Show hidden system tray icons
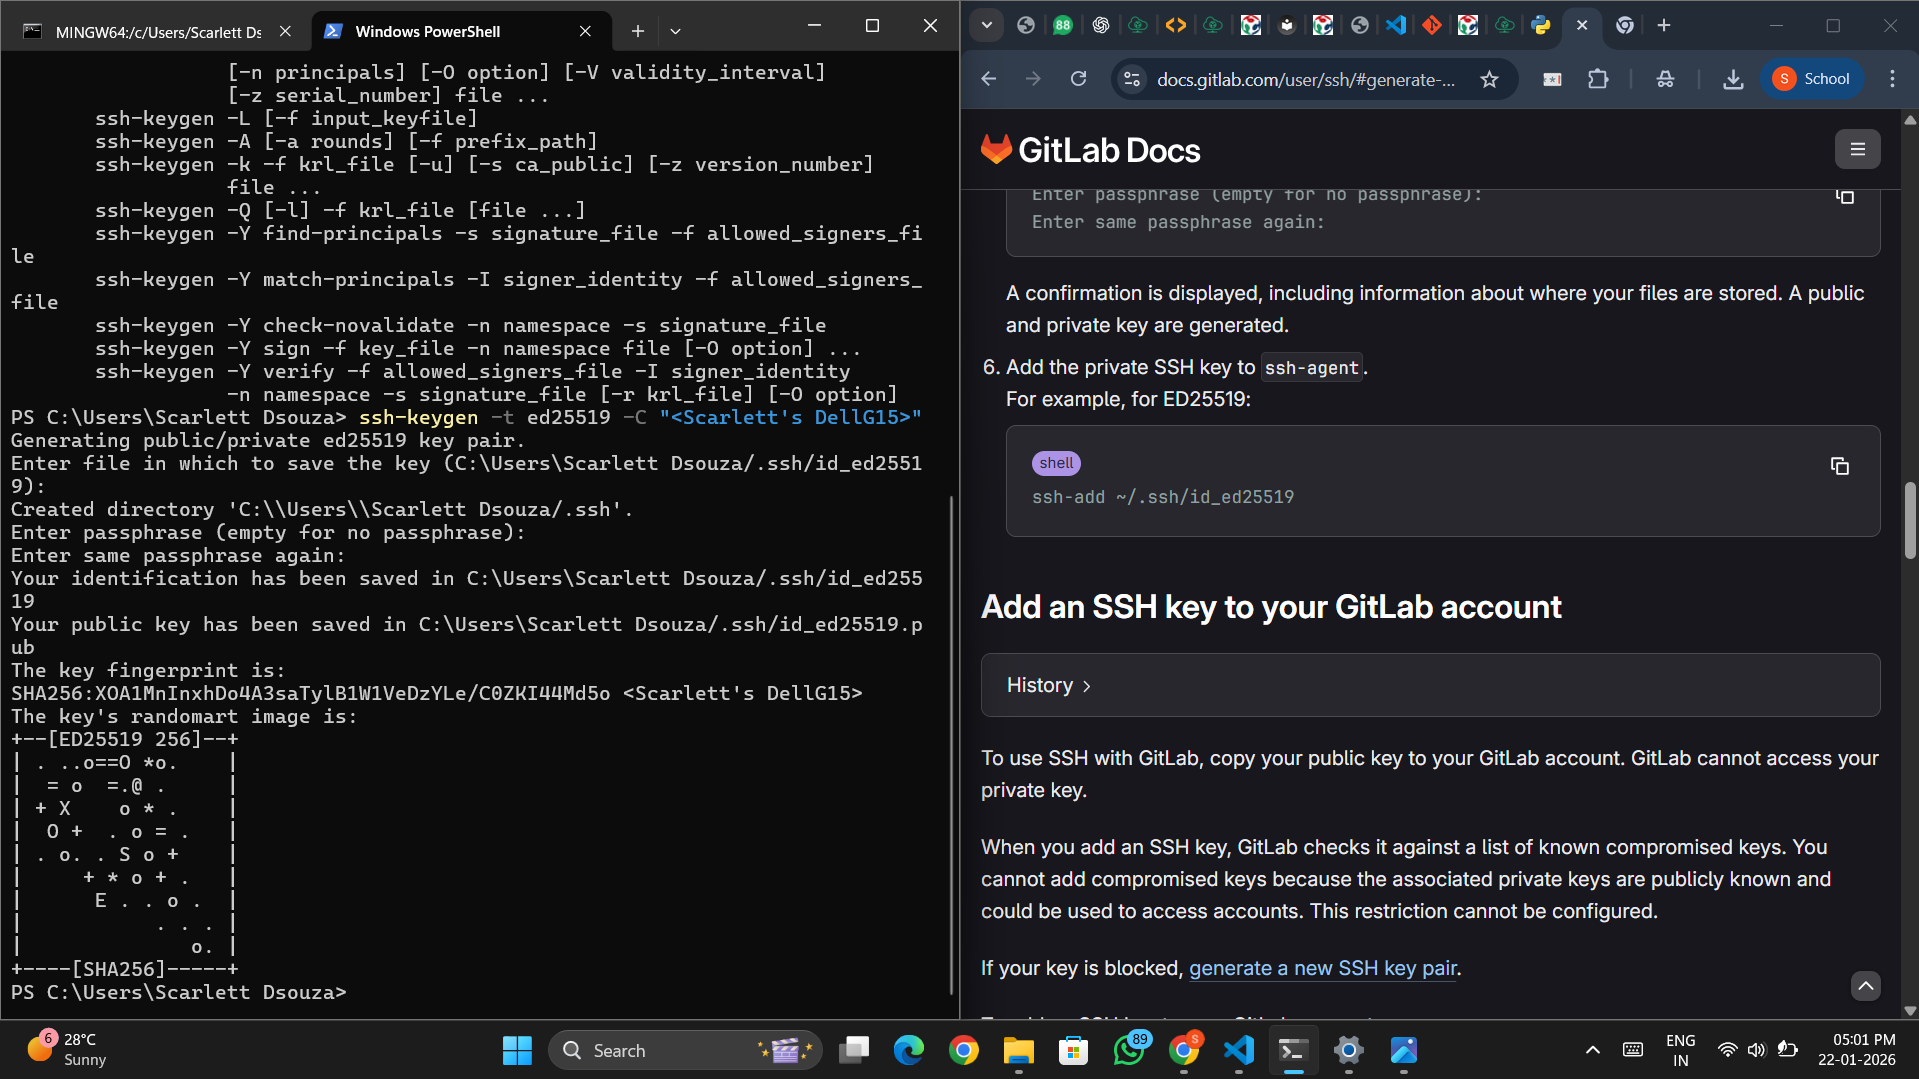The height and width of the screenshot is (1079, 1919). 1593,1050
